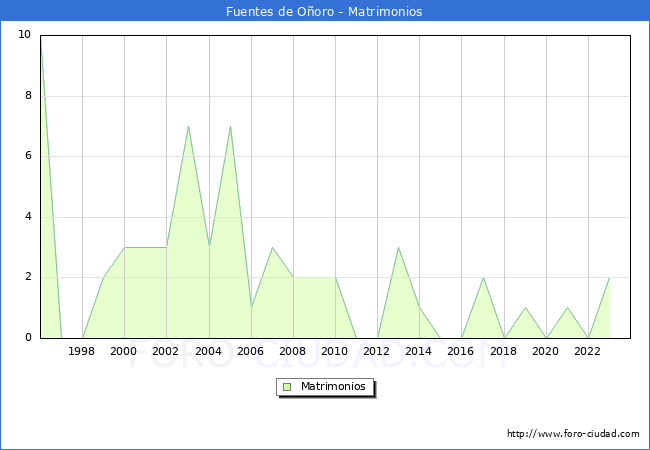Select the 2022 year label

pos(588,351)
